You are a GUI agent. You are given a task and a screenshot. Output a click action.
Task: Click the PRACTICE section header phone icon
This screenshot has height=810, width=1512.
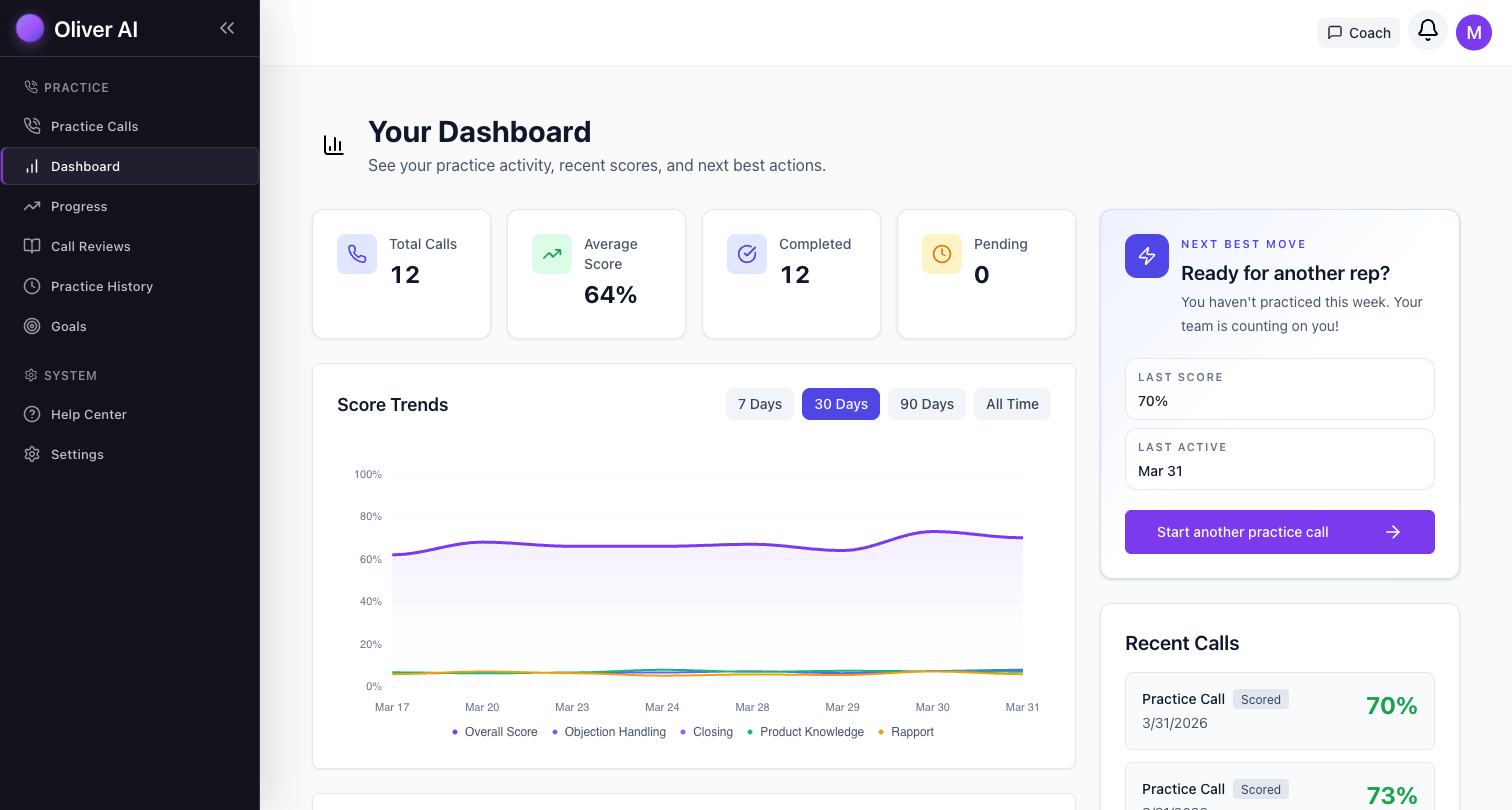[x=31, y=87]
